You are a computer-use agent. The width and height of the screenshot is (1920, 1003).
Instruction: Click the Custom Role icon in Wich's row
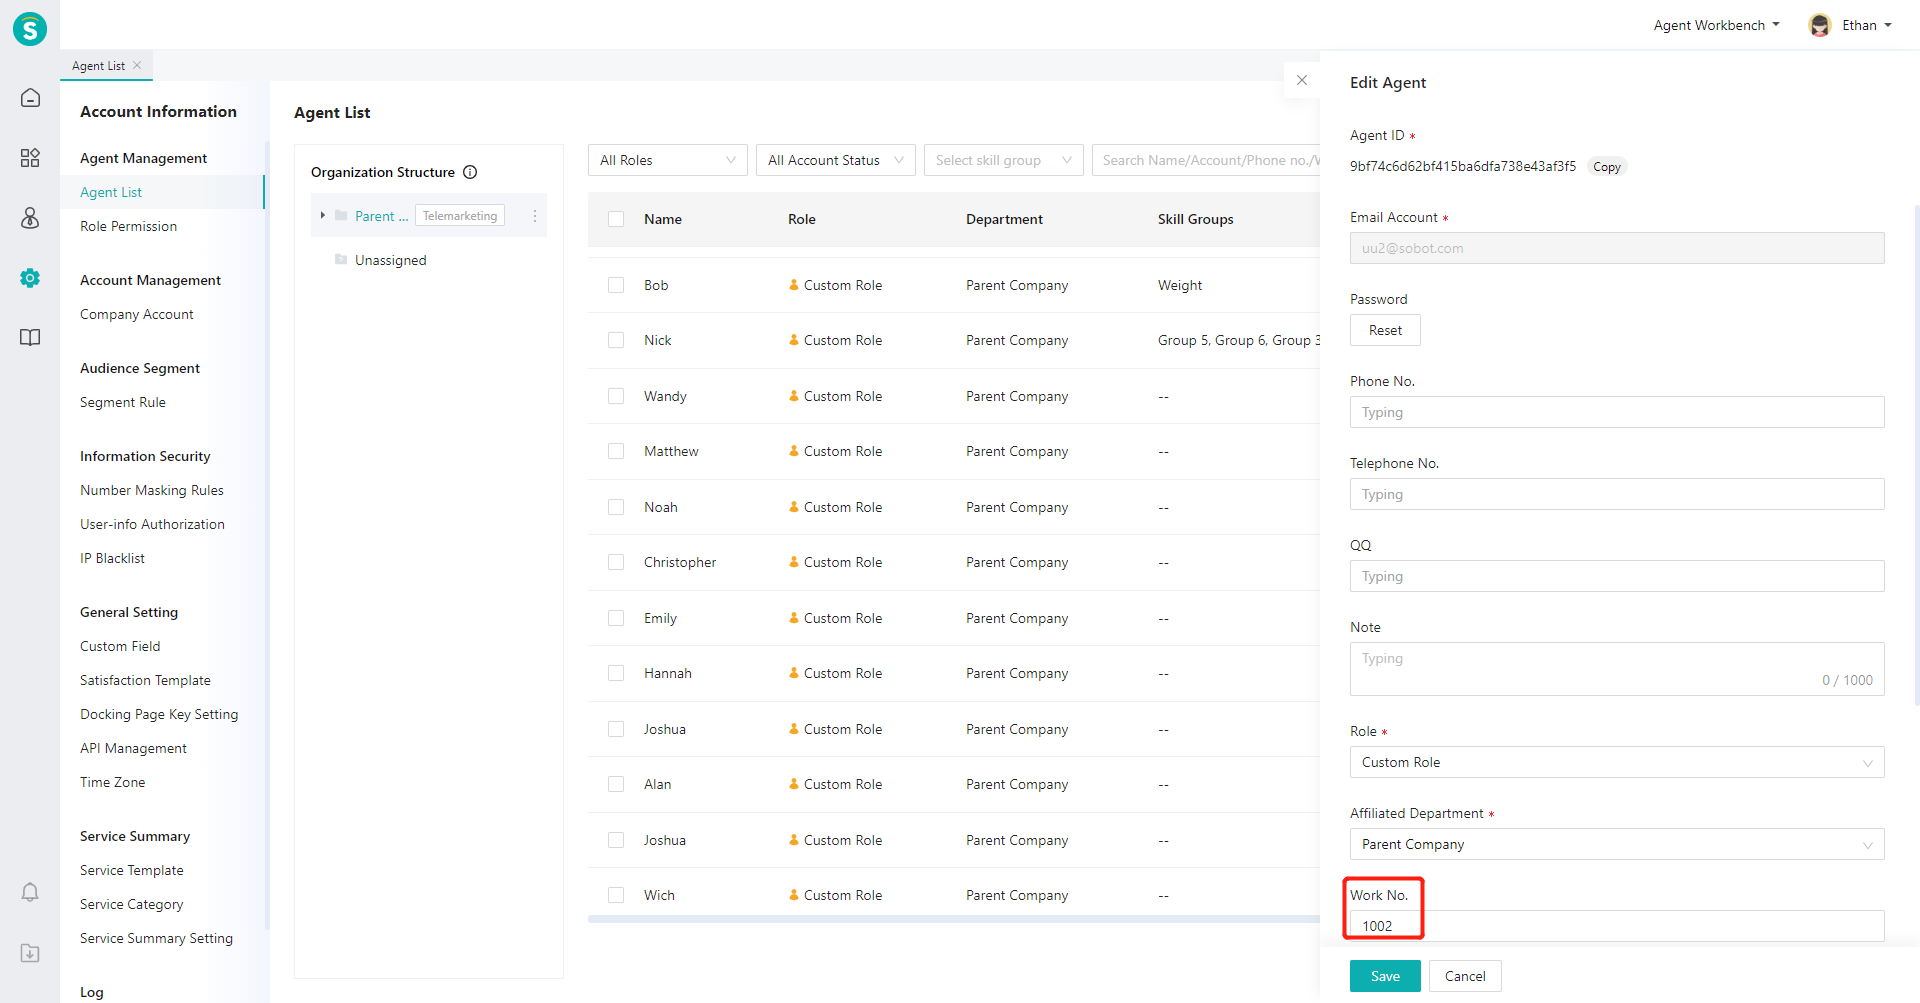pyautogui.click(x=794, y=895)
